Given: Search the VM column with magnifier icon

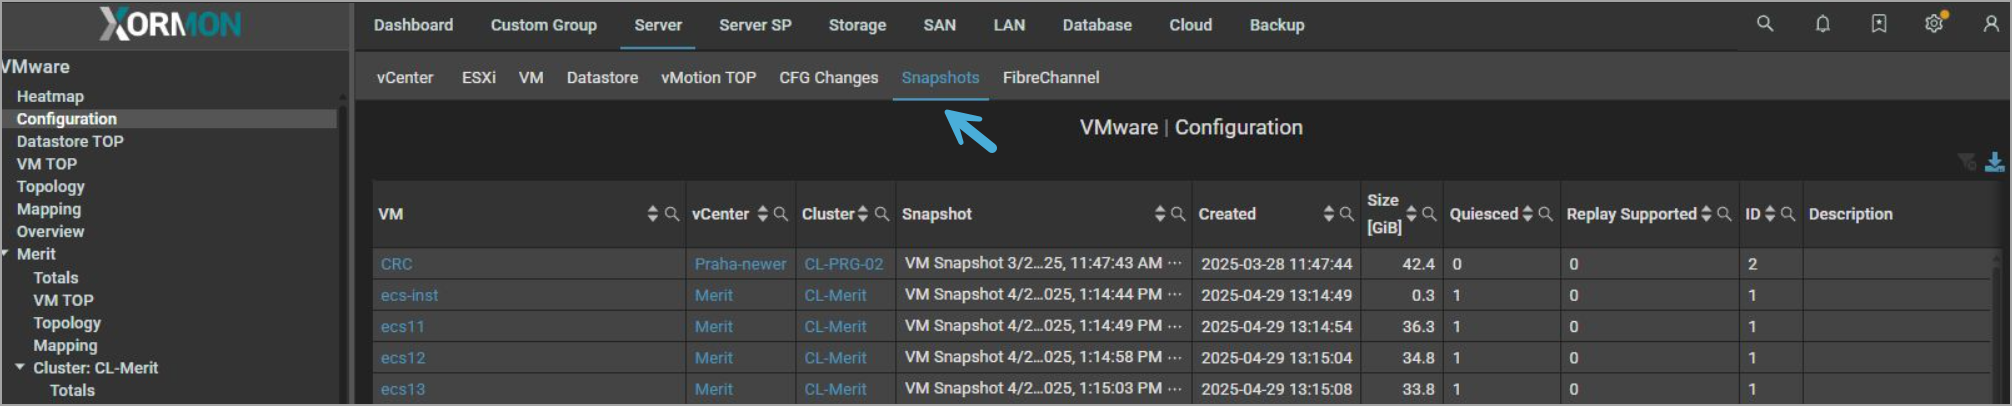Looking at the screenshot, I should click(x=672, y=214).
